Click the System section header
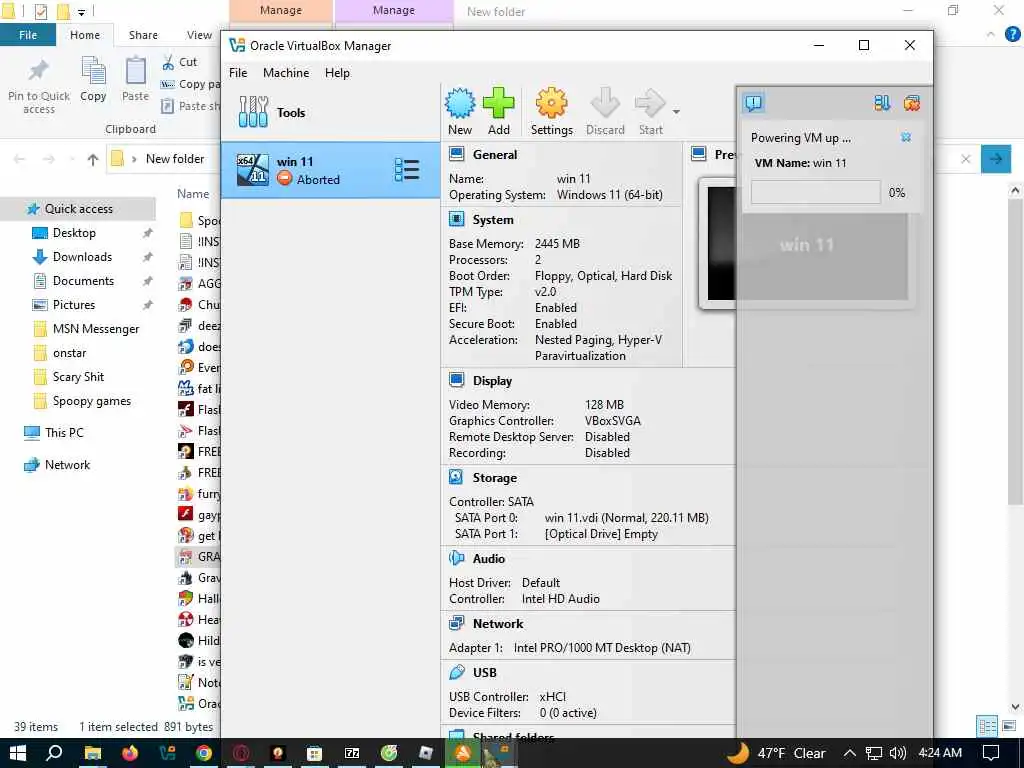The image size is (1024, 768). (x=492, y=220)
